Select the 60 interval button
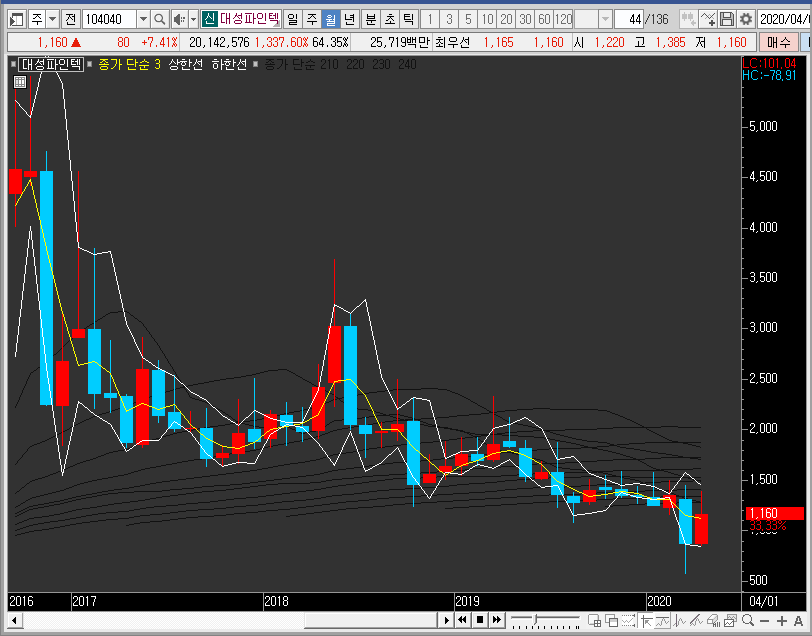The height and width of the screenshot is (636, 812). click(x=544, y=20)
